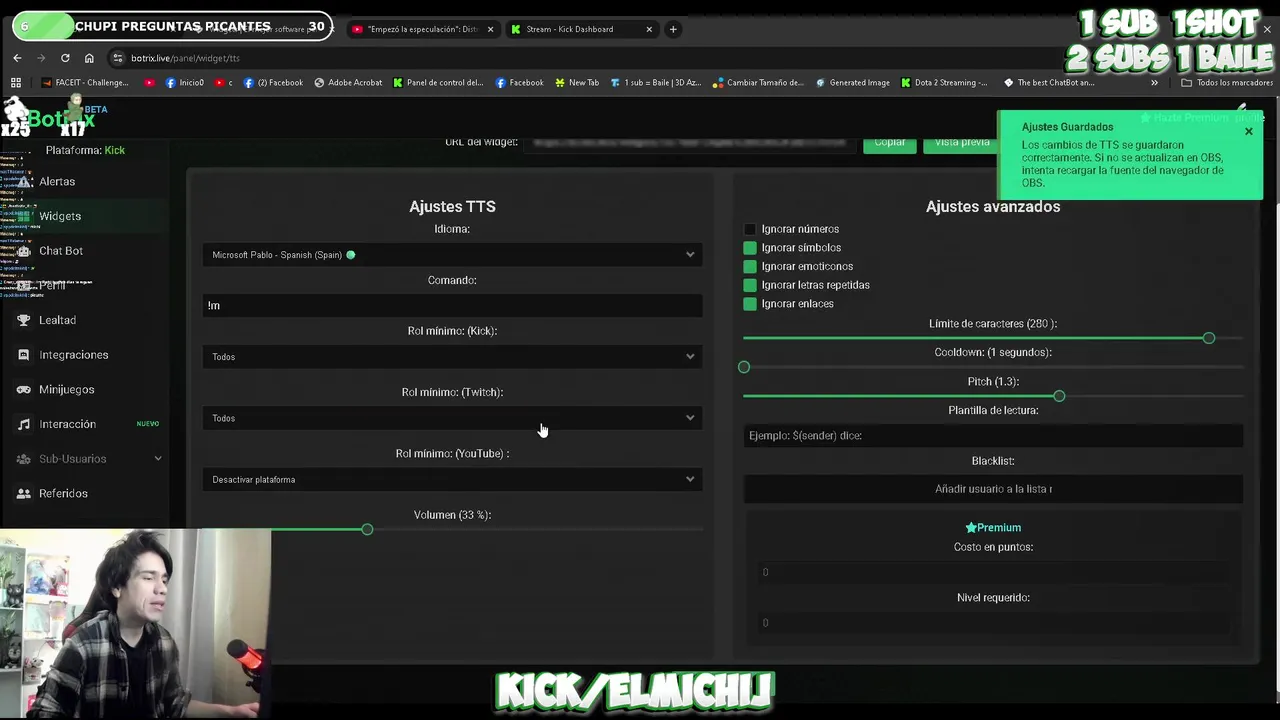Open the Rol mínimo (Kick) dropdown

click(x=452, y=357)
